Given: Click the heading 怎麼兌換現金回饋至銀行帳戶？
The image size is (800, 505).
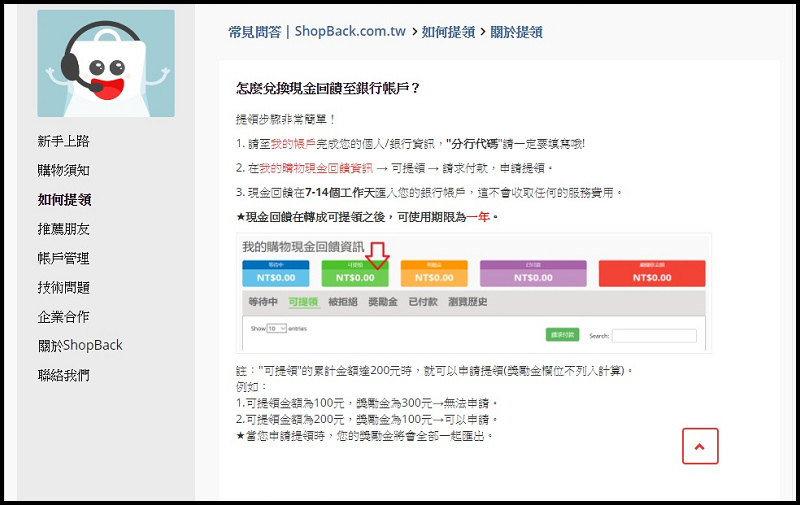Looking at the screenshot, I should coord(328,88).
